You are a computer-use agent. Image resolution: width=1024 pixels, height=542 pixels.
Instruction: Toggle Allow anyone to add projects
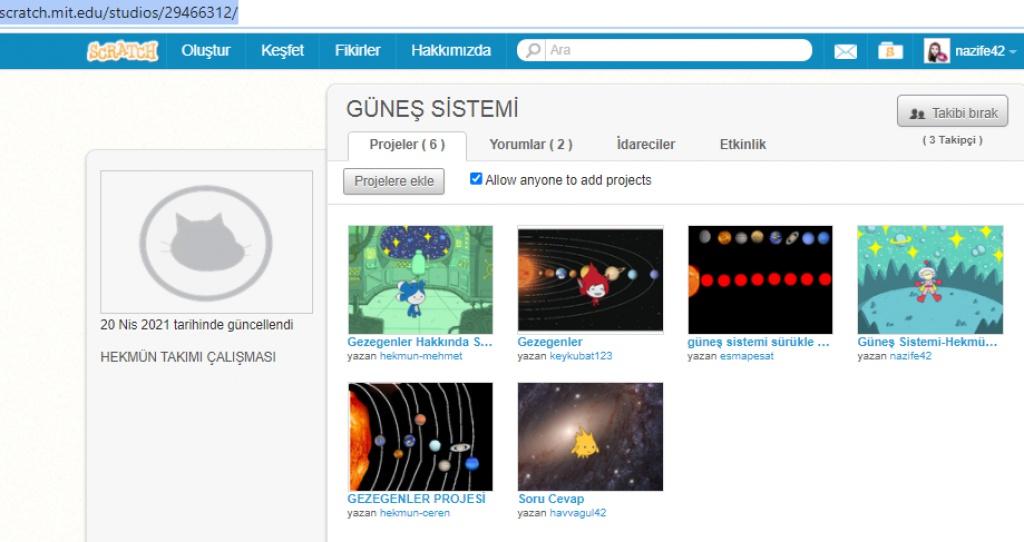click(476, 180)
